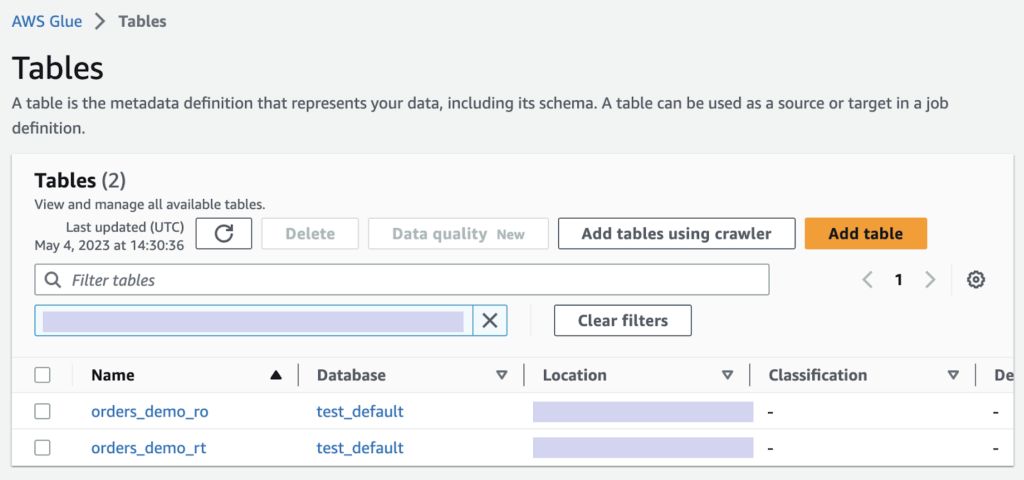This screenshot has height=480, width=1024.
Task: Go to previous page arrow
Action: [868, 280]
